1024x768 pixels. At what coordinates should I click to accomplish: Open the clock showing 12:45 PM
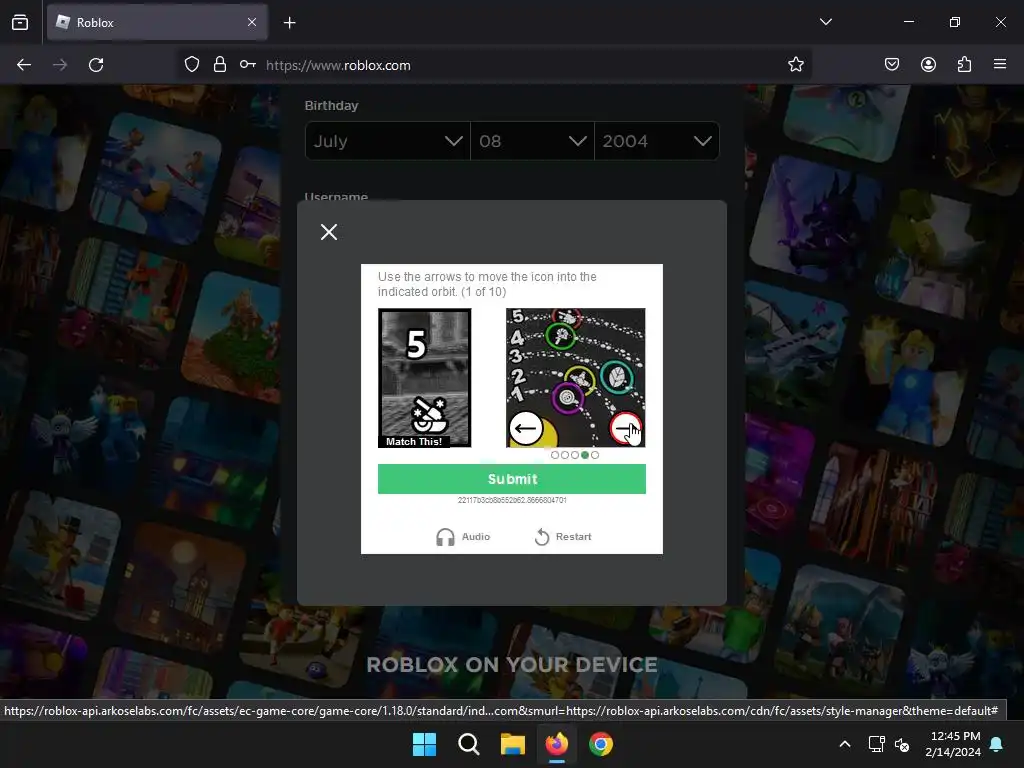(x=953, y=744)
